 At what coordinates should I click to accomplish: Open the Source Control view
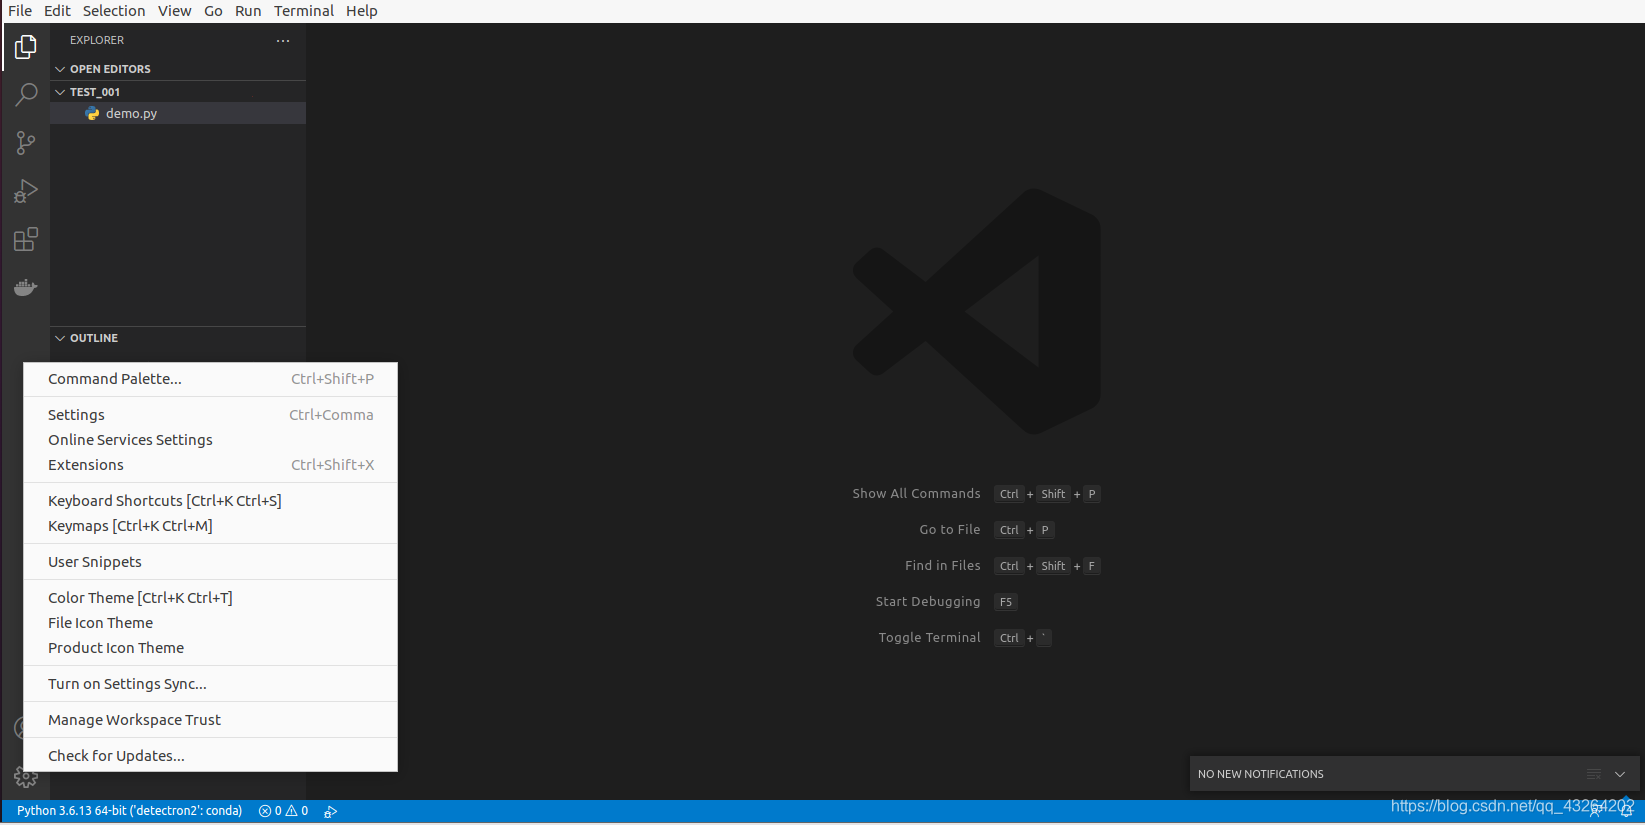pos(26,143)
